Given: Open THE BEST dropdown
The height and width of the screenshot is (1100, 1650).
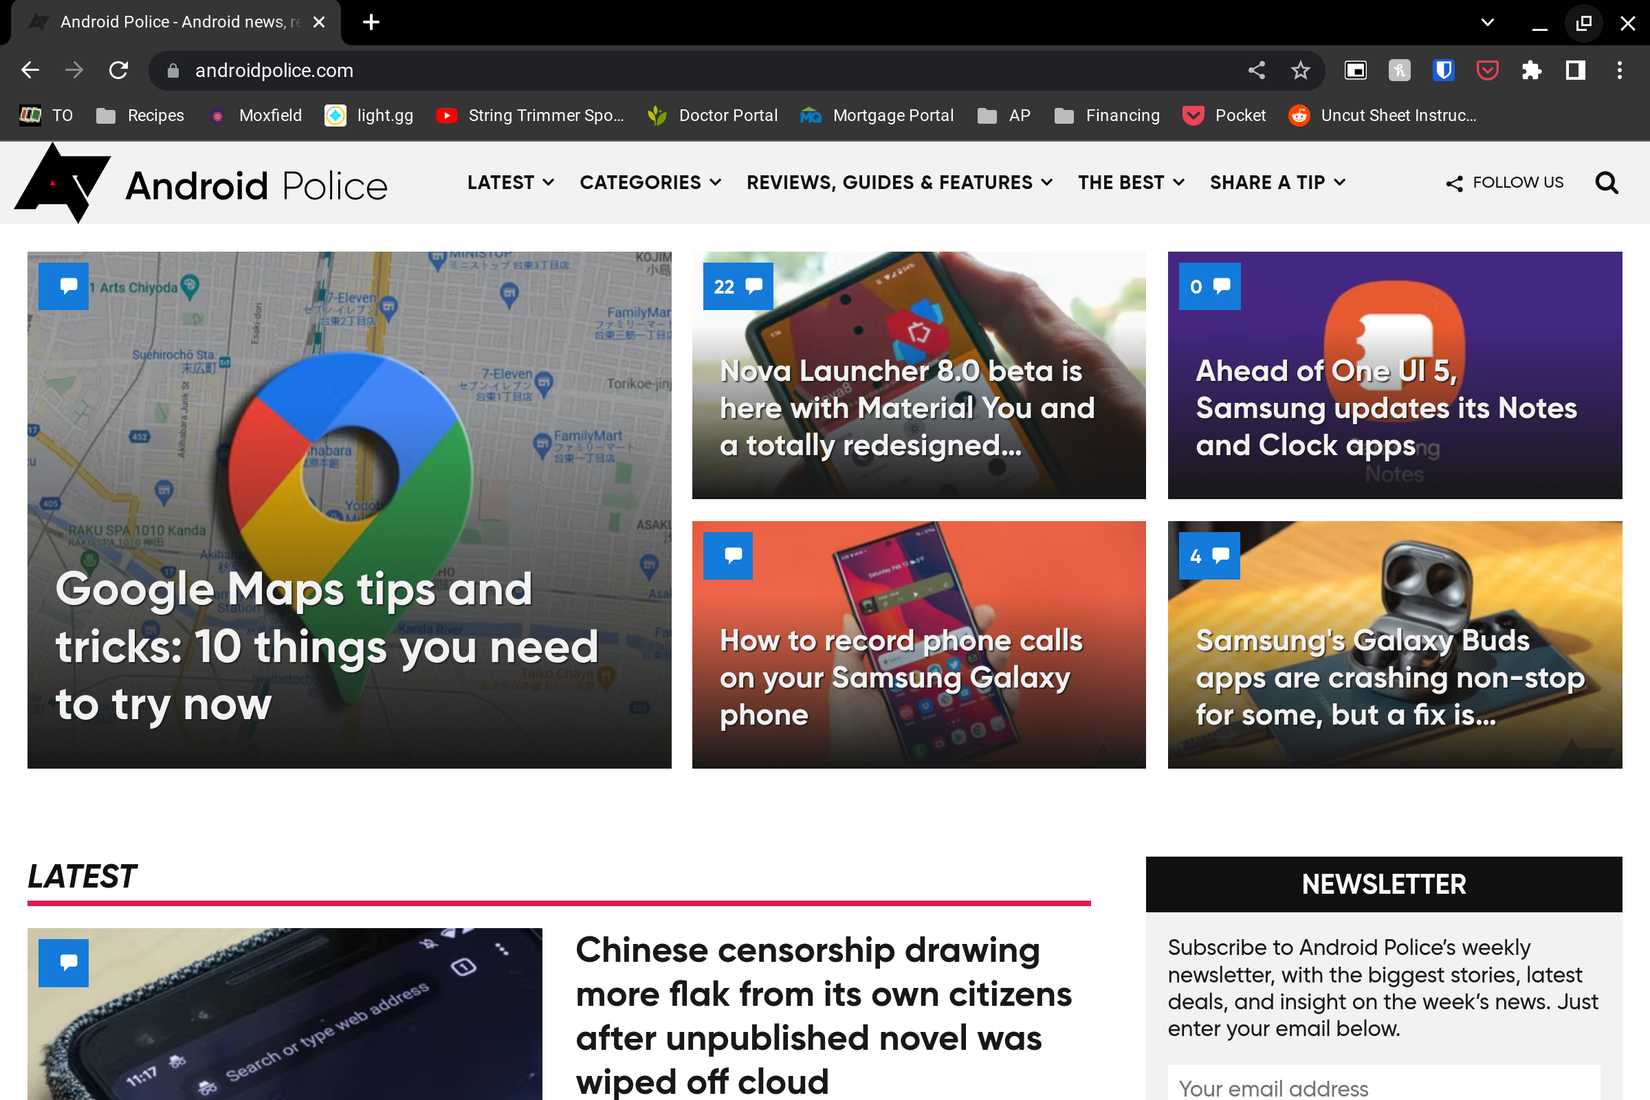Looking at the screenshot, I should pos(1130,183).
